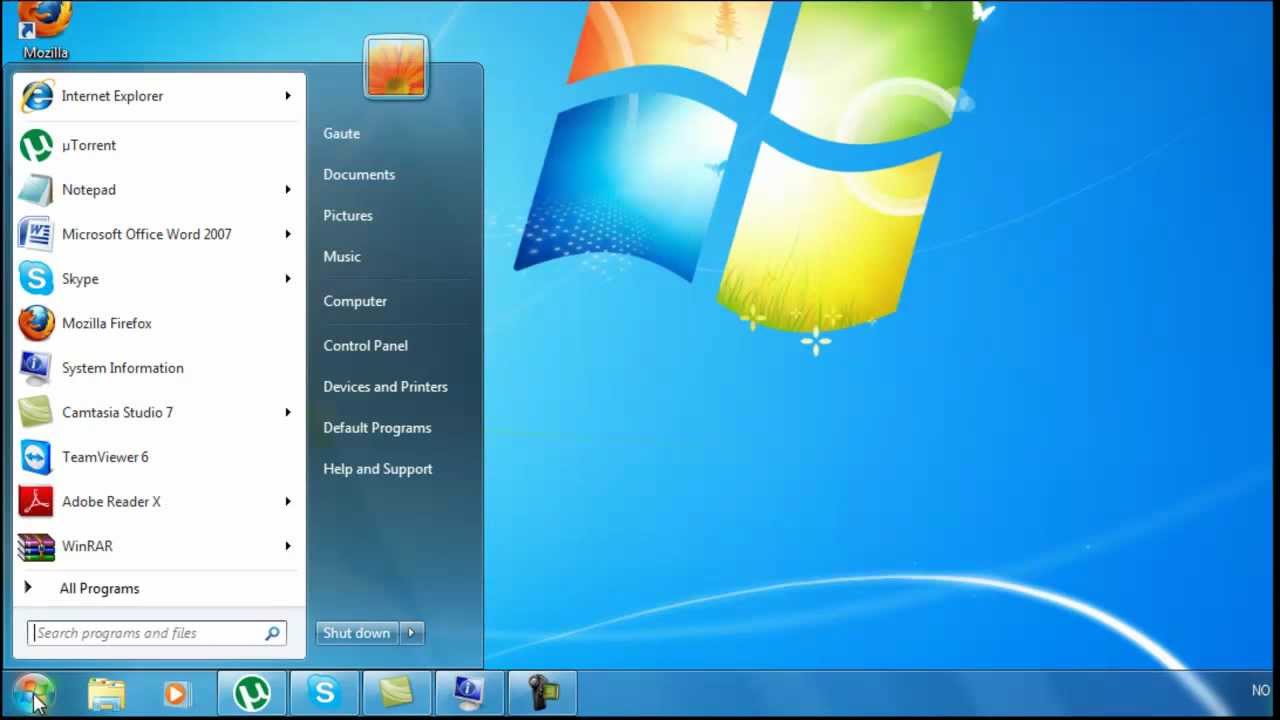Open Documents from Start menu
The image size is (1280, 720).
(x=359, y=174)
